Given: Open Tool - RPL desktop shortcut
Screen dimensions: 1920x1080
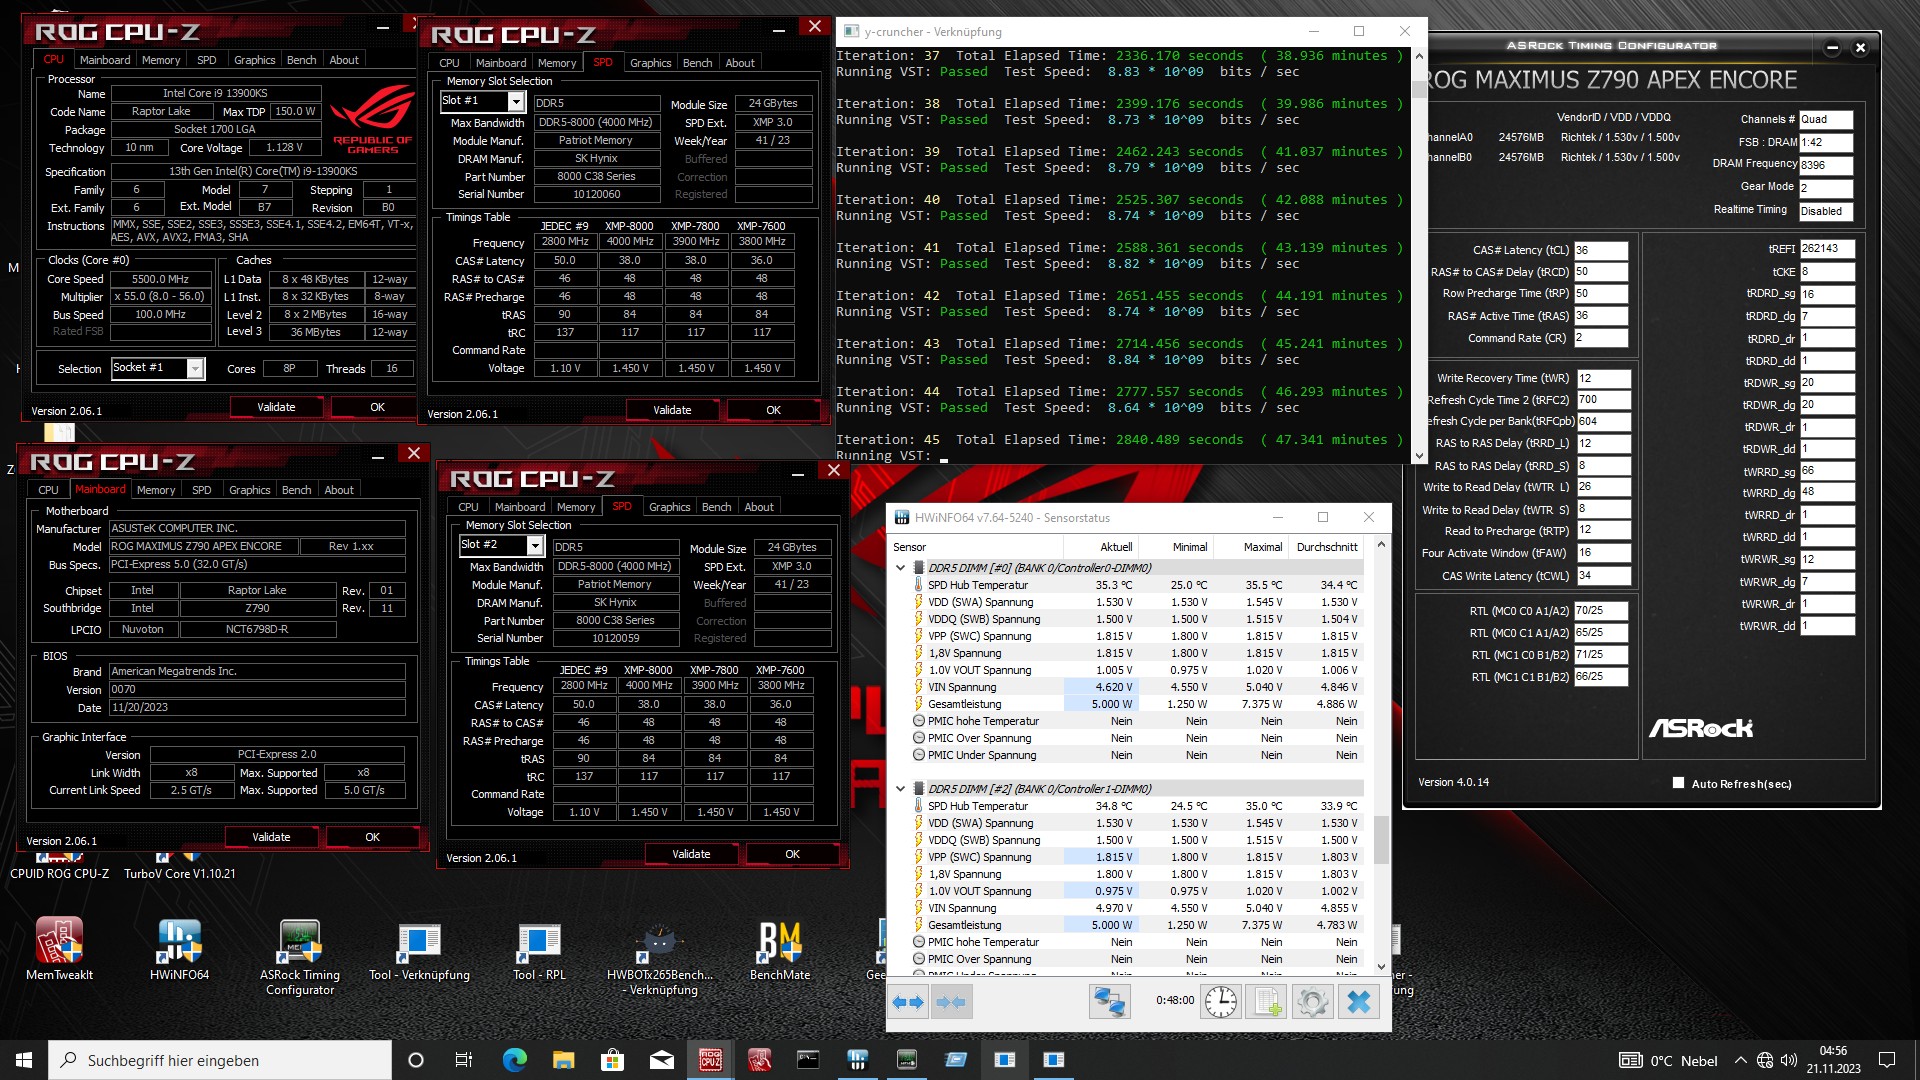Looking at the screenshot, I should click(539, 949).
